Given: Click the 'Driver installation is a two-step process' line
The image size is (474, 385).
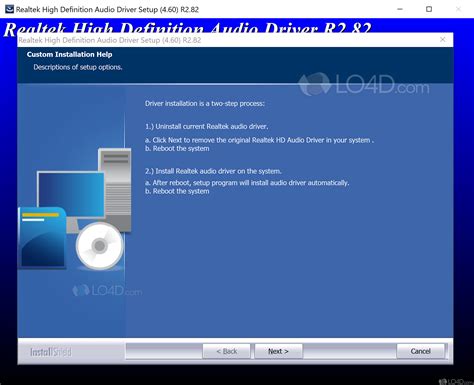Looking at the screenshot, I should click(205, 104).
